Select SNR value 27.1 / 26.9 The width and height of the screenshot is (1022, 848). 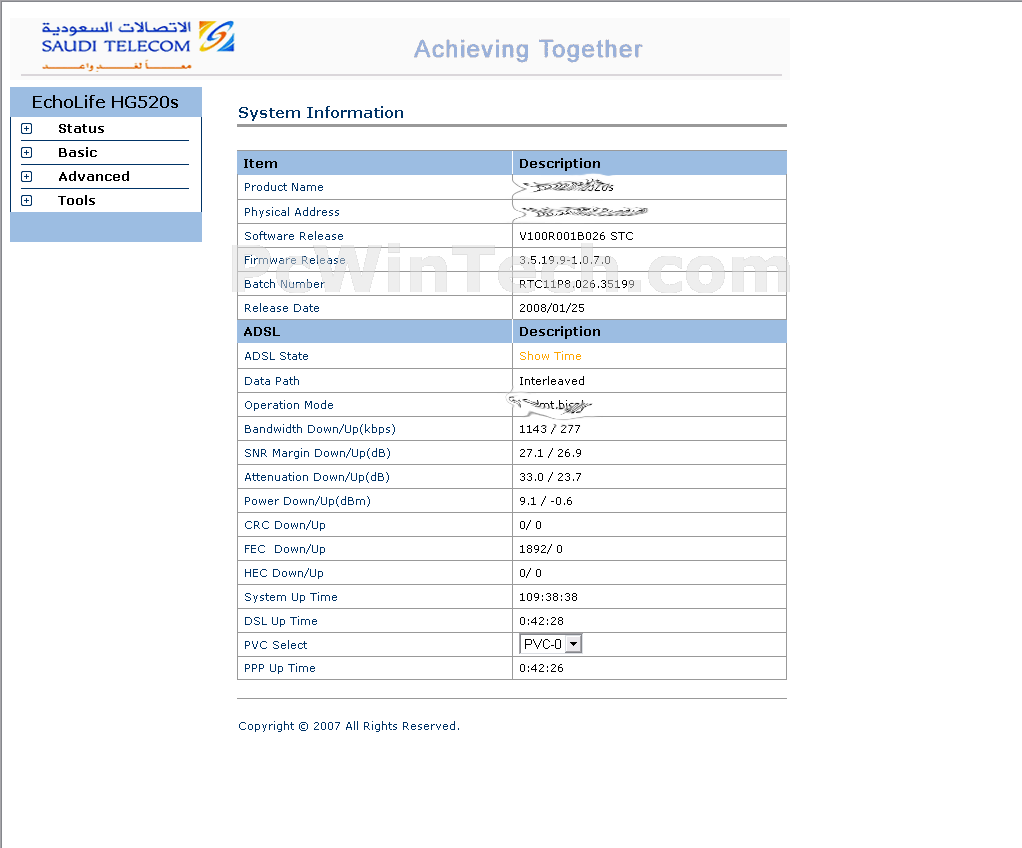tap(550, 454)
